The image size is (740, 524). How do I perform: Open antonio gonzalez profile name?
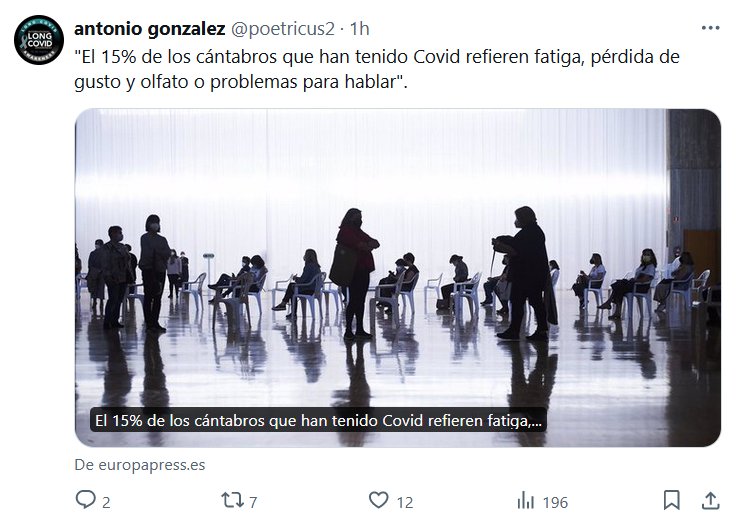click(x=150, y=29)
